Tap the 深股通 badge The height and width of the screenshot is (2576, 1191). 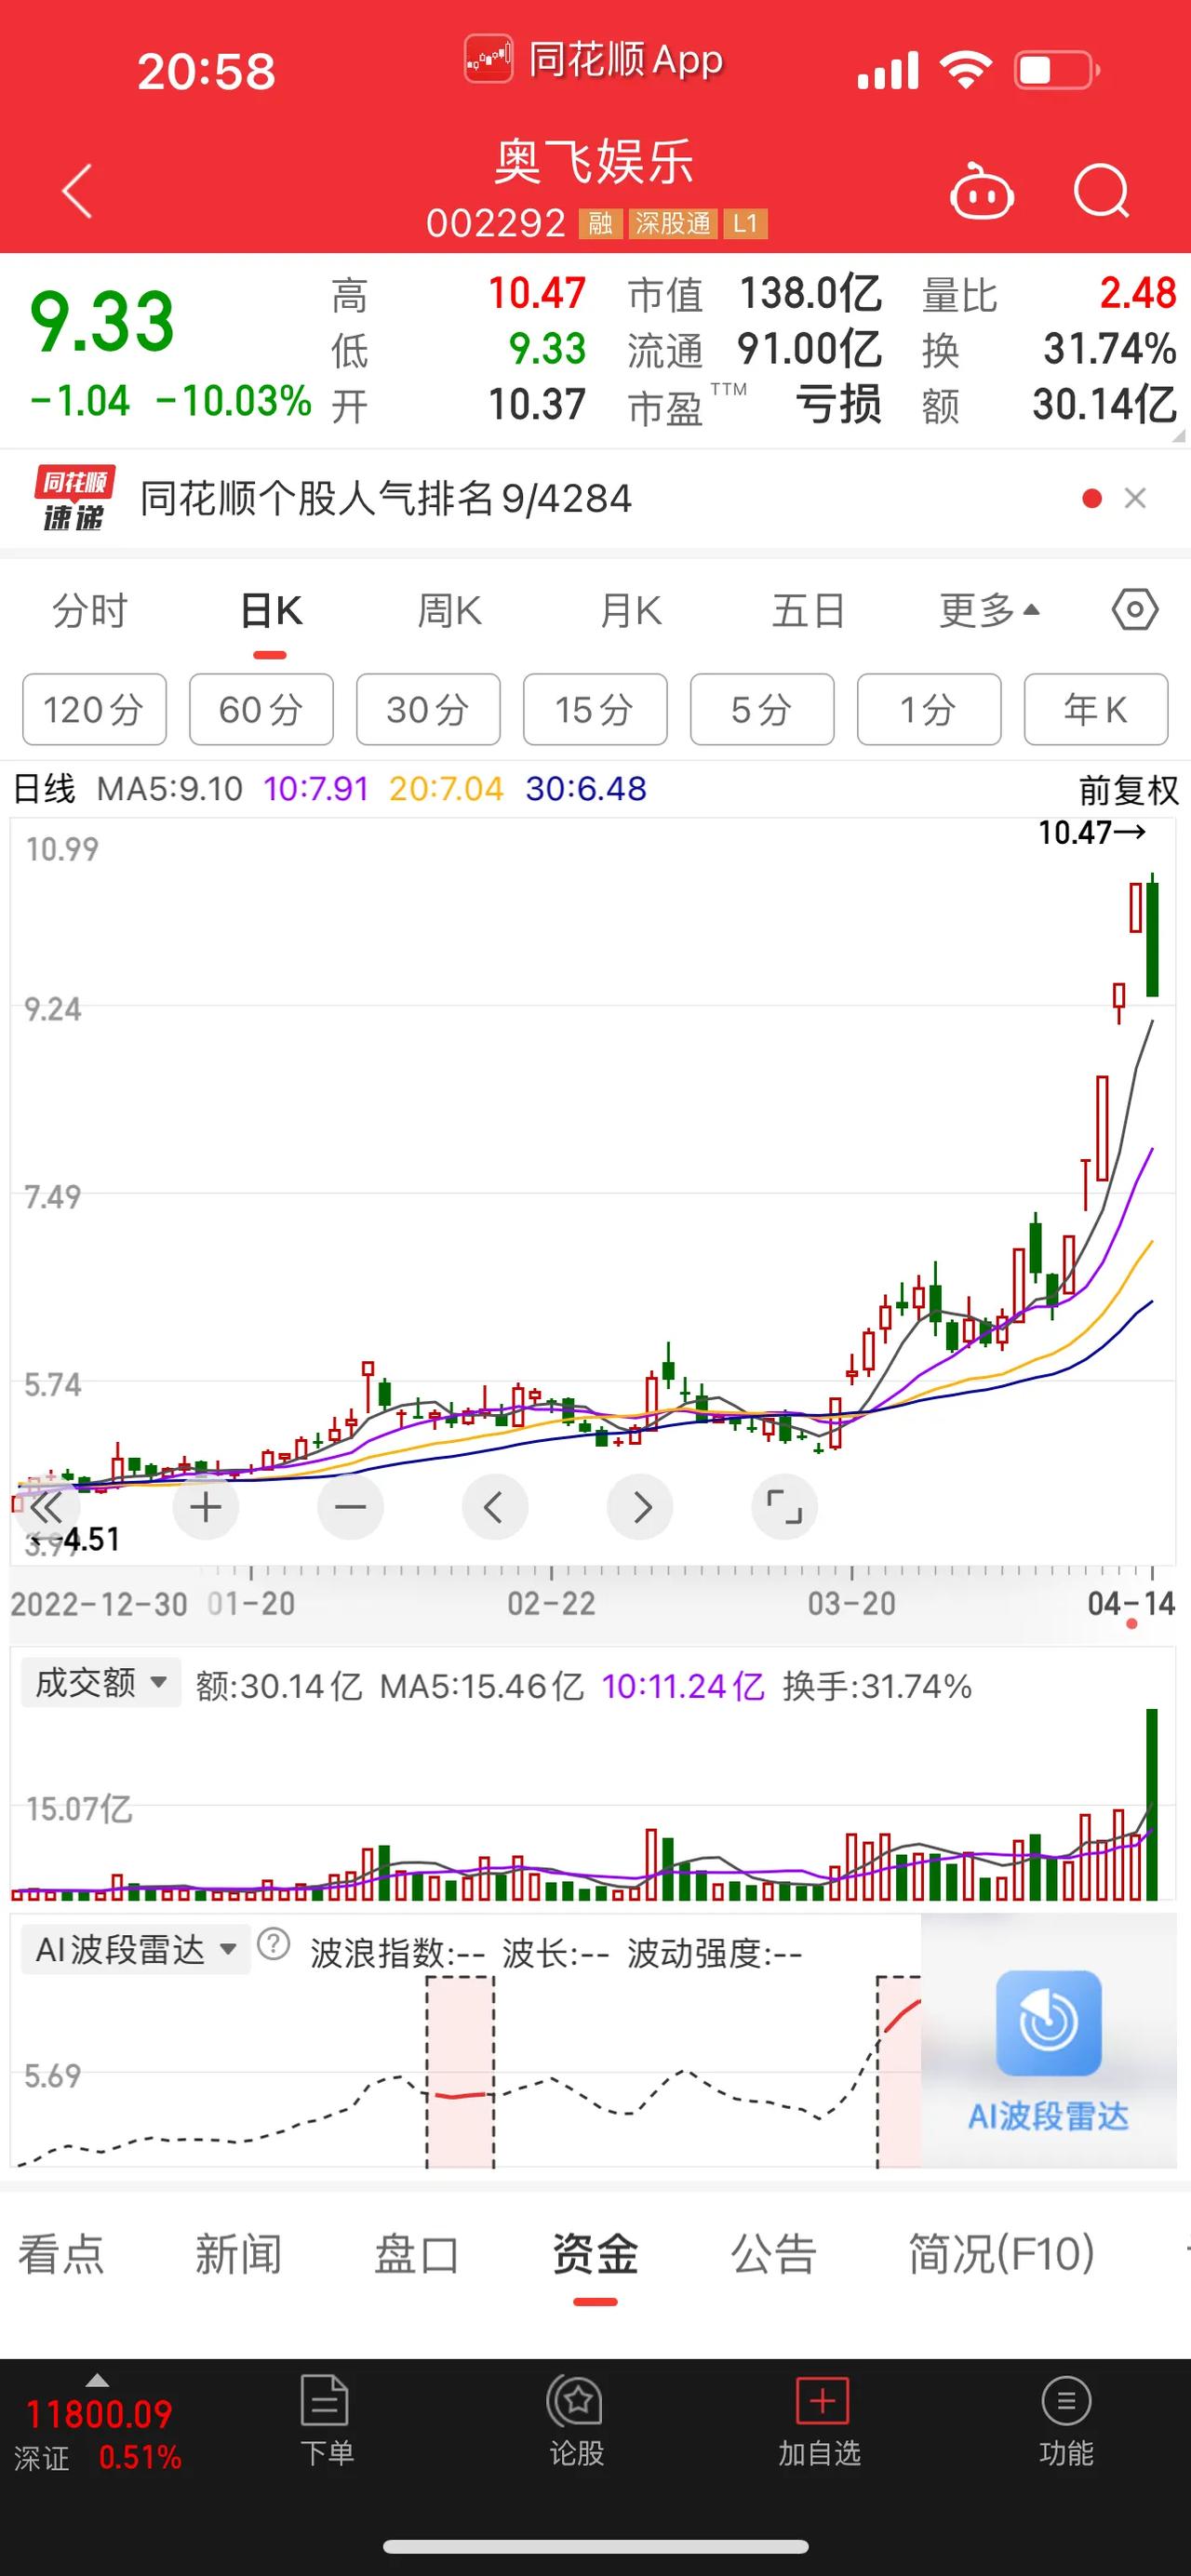coord(673,223)
